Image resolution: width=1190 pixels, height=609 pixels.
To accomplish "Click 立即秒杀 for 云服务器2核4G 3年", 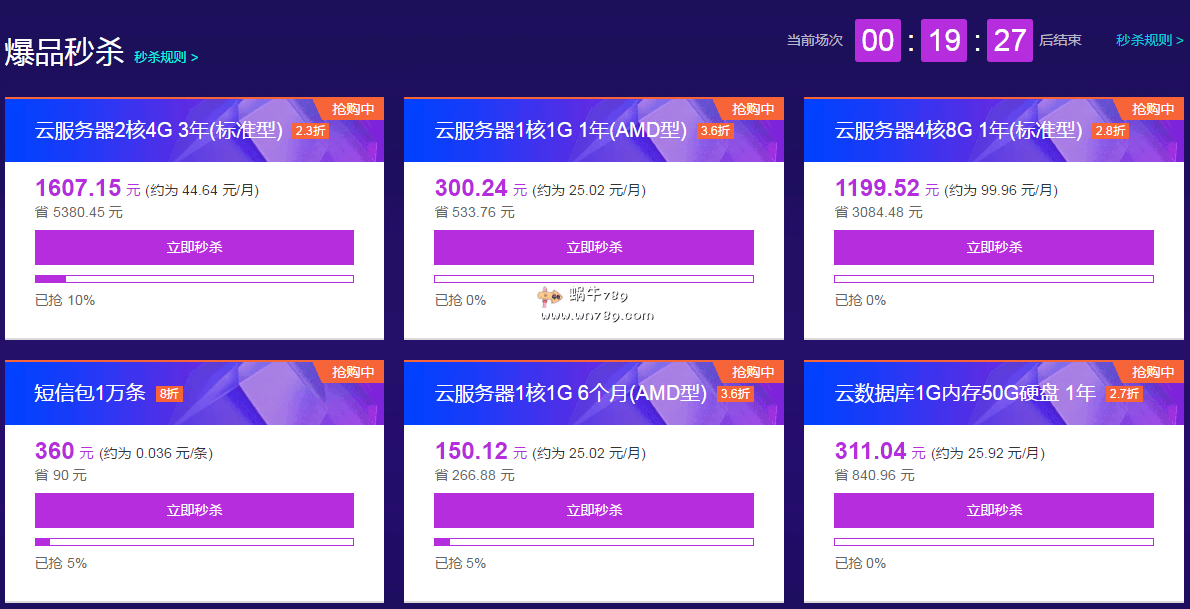I will coord(194,247).
